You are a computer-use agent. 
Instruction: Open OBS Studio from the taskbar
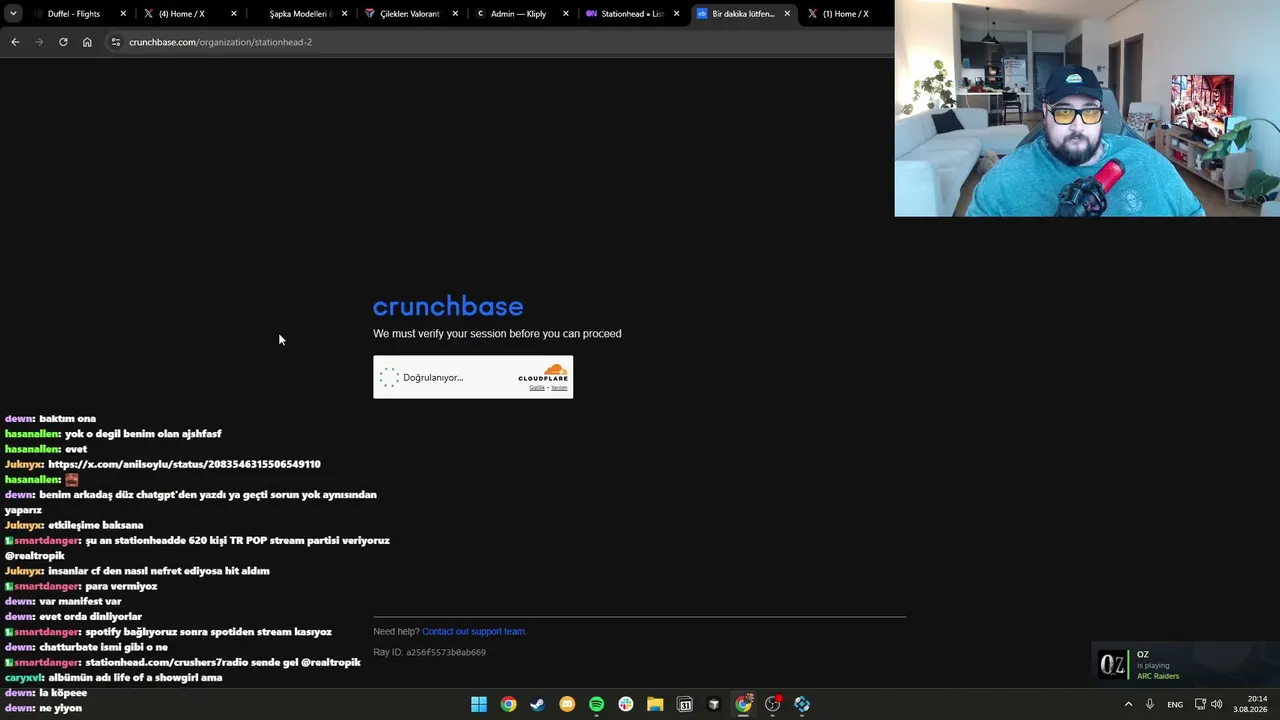(x=773, y=704)
